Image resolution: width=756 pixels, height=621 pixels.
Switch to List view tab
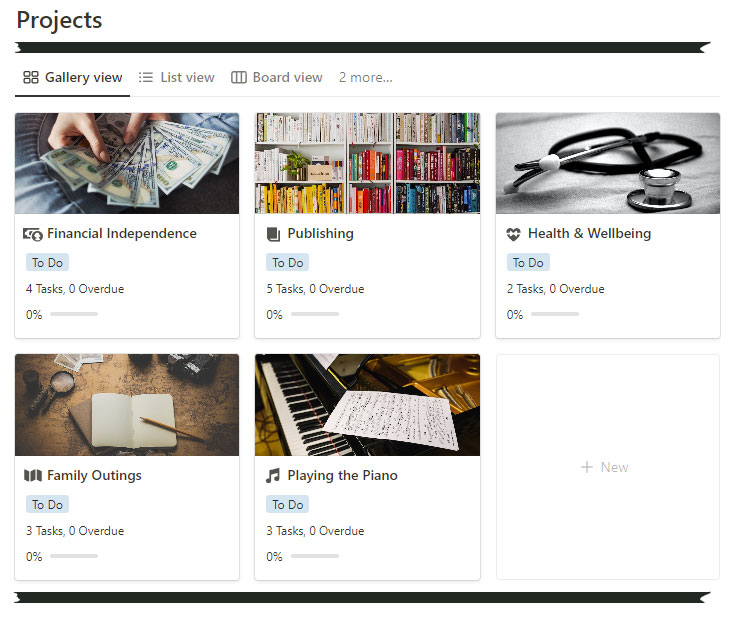(176, 78)
